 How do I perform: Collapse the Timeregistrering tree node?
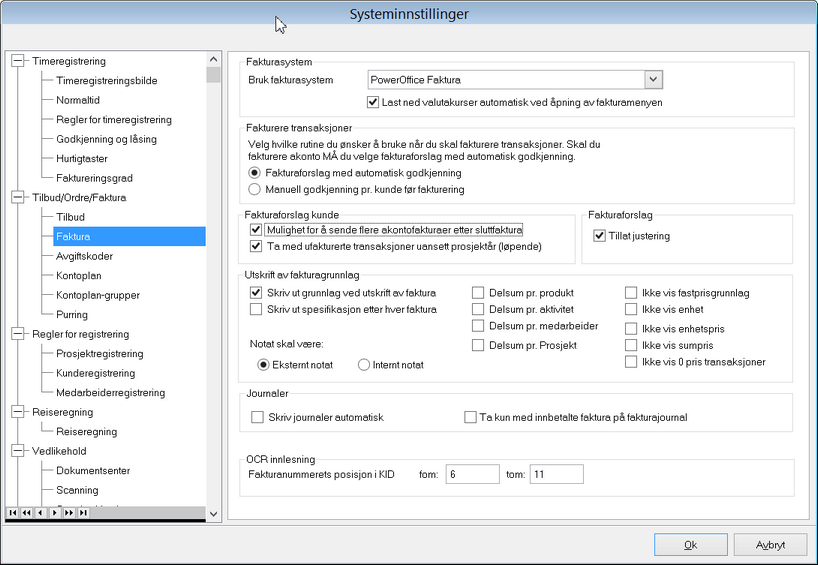(x=18, y=61)
